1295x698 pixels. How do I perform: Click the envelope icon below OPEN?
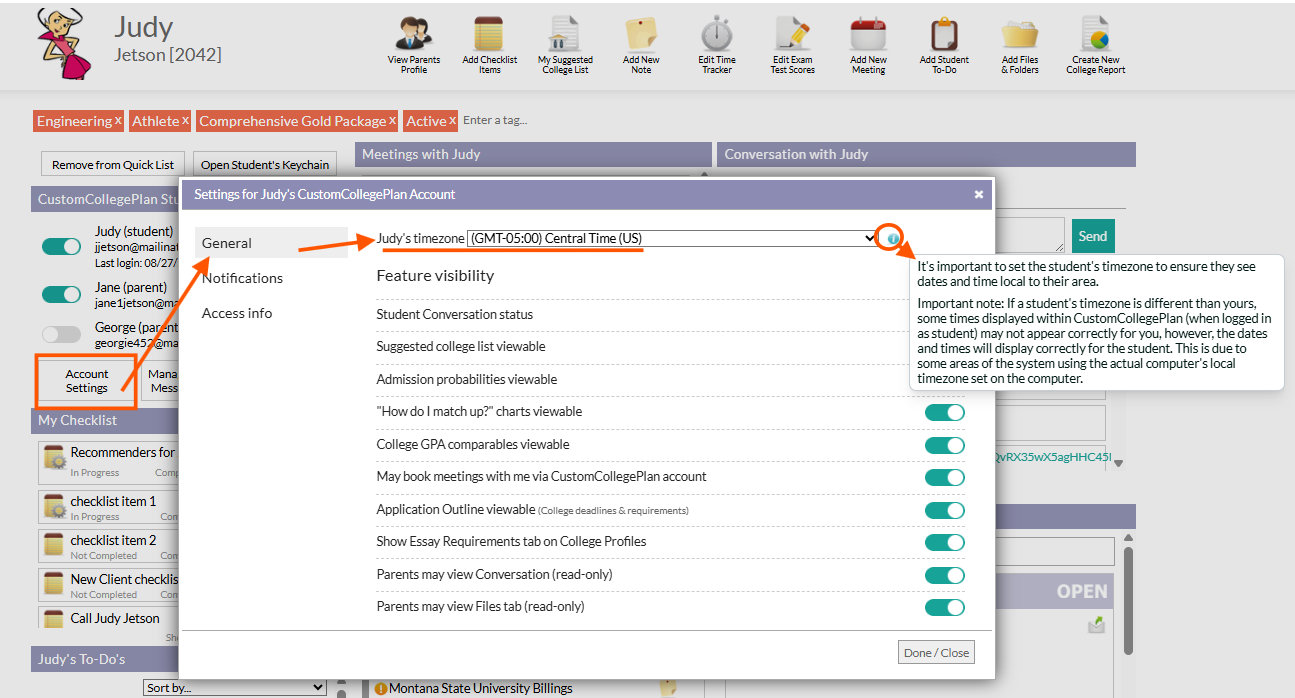click(1097, 625)
